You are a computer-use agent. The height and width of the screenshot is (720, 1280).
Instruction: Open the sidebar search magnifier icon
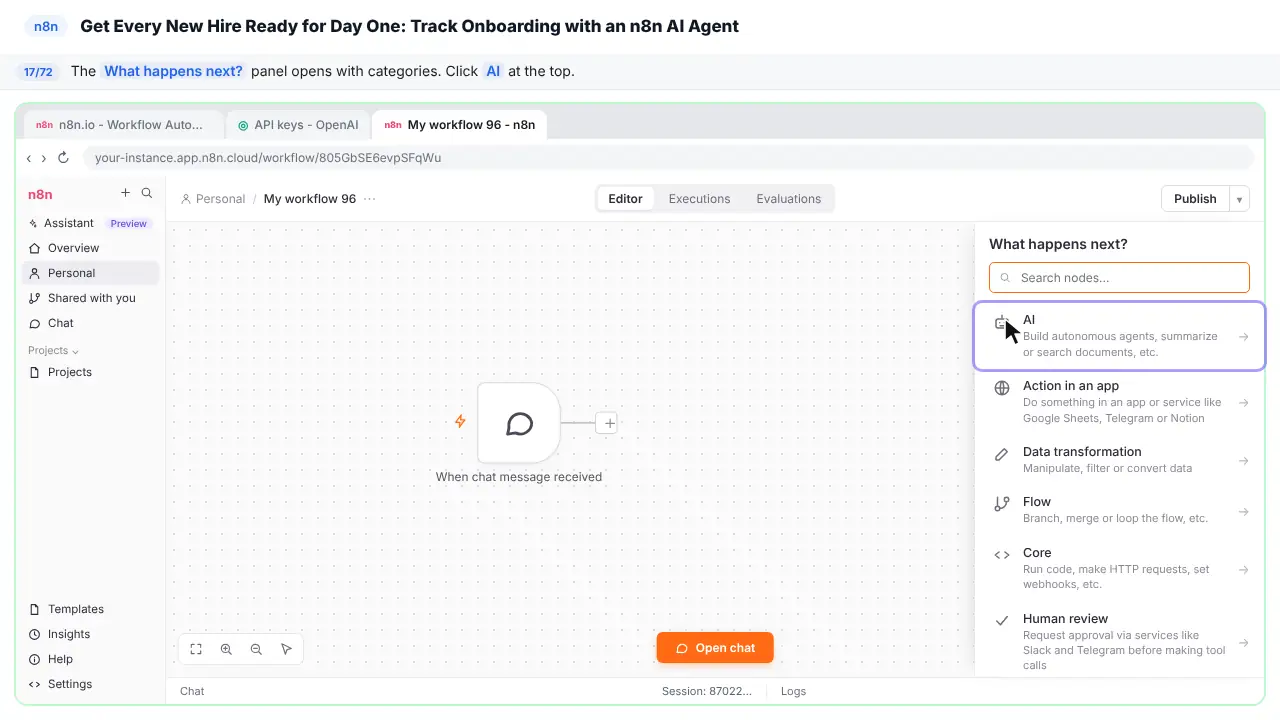(x=147, y=193)
